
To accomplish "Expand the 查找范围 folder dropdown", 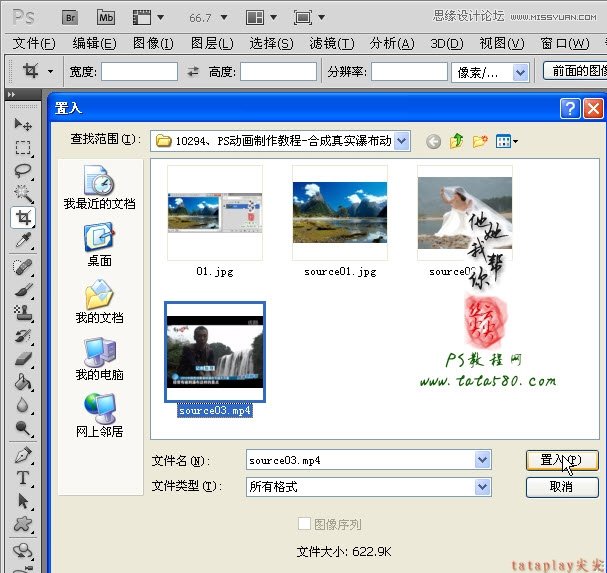I will tap(402, 141).
